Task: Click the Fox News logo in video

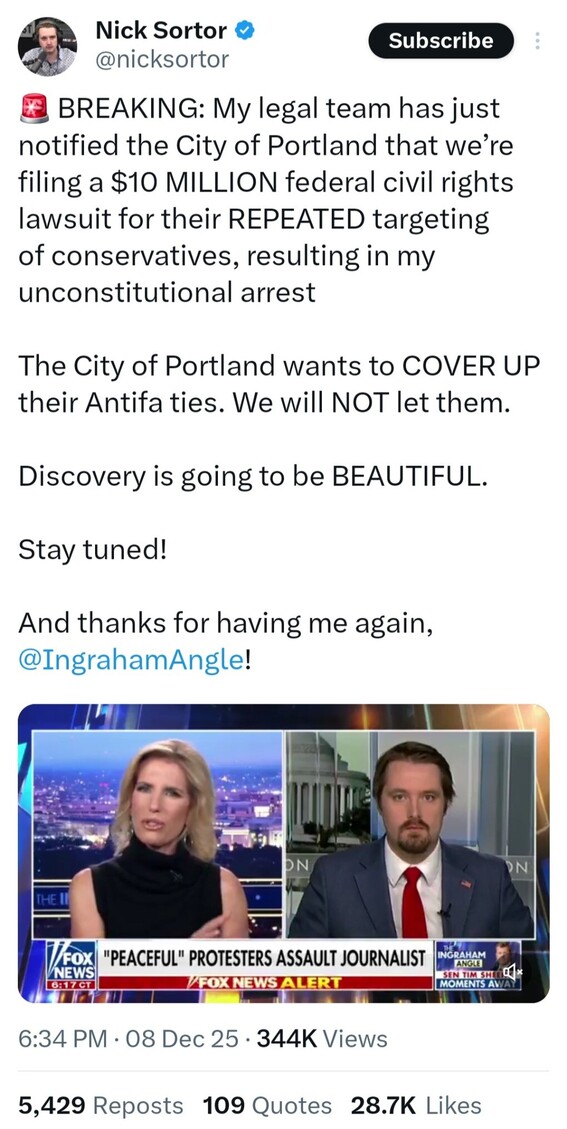Action: click(x=71, y=958)
